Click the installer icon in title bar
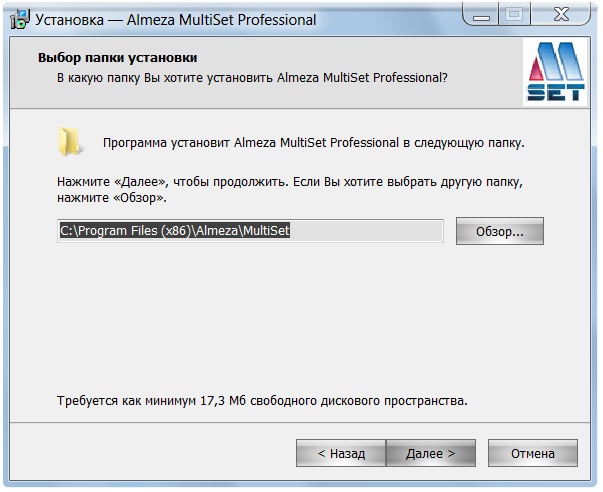This screenshot has height=492, width=603. (20, 19)
